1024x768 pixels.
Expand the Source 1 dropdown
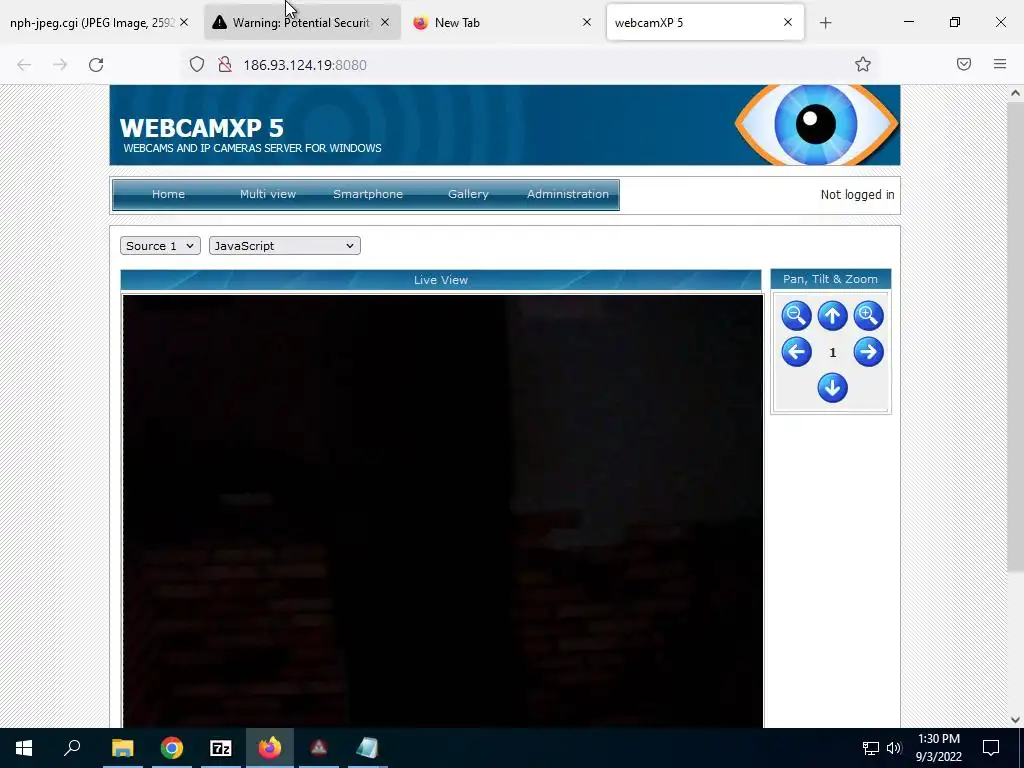click(160, 246)
